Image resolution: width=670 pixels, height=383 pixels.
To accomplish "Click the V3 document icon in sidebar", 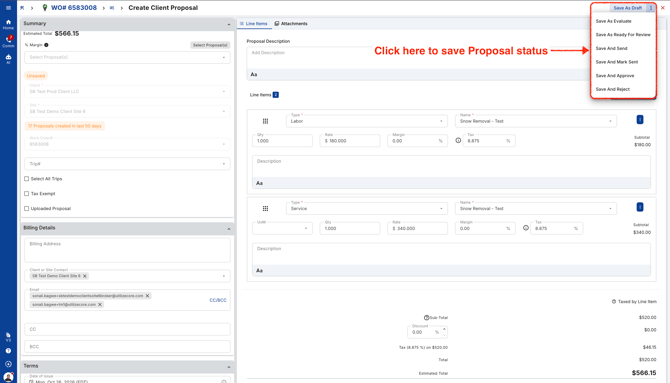I will [8, 337].
